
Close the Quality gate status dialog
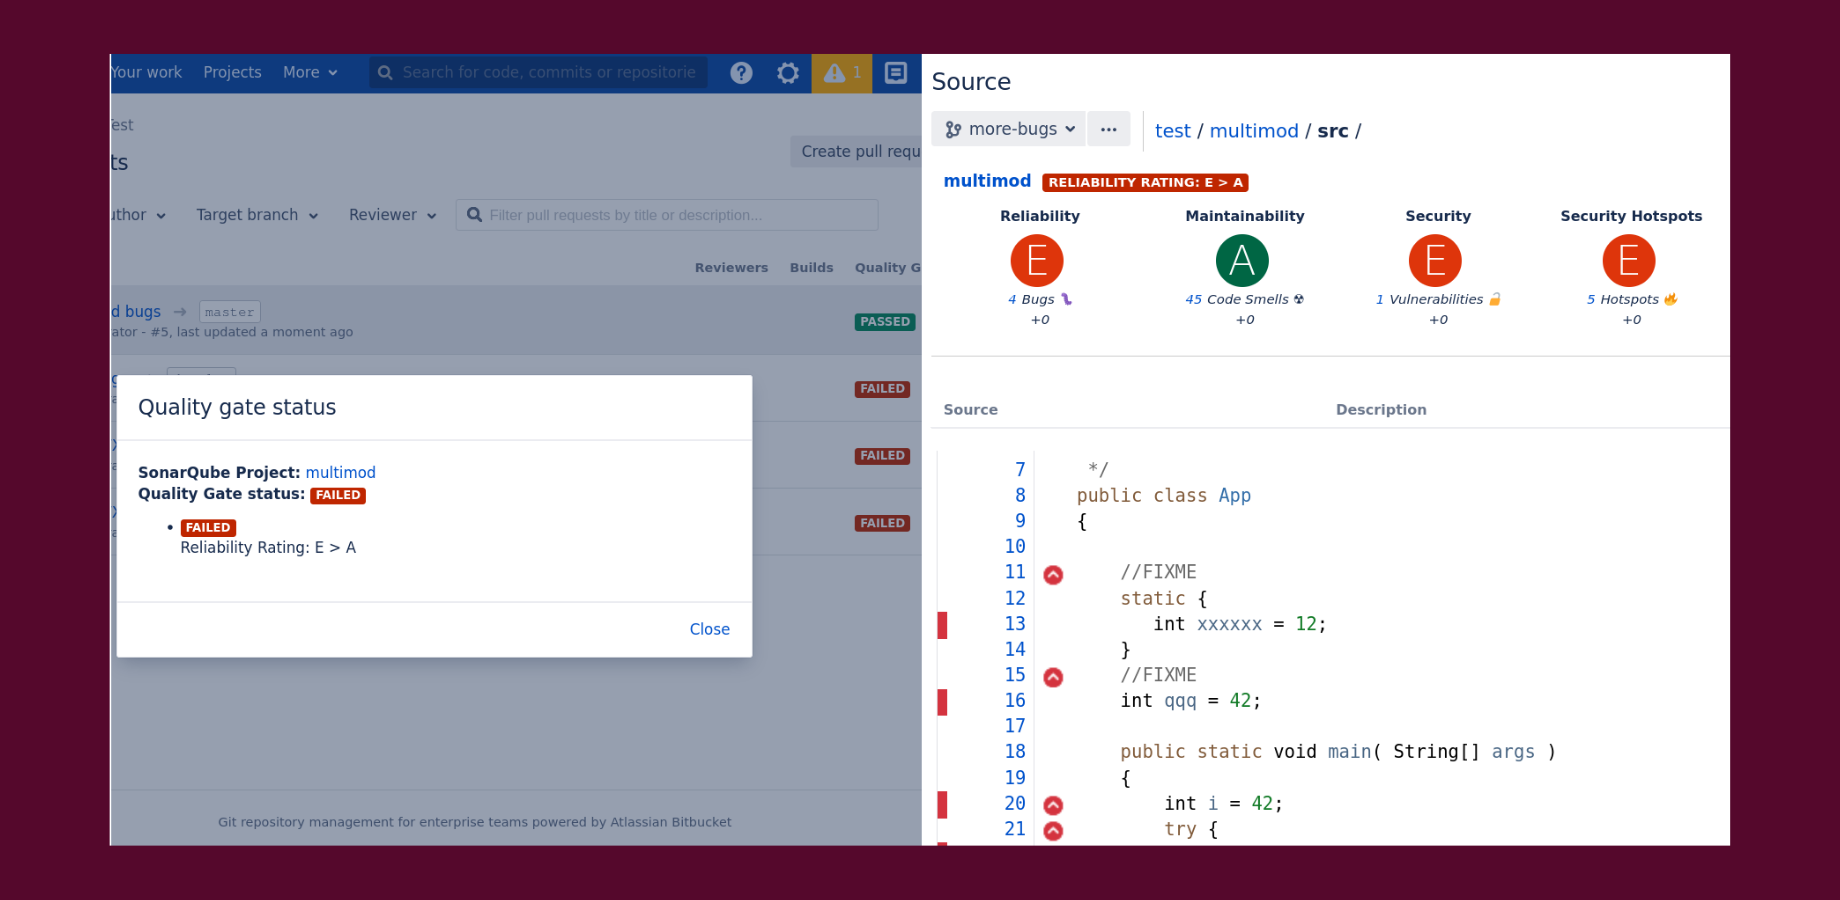coord(710,629)
